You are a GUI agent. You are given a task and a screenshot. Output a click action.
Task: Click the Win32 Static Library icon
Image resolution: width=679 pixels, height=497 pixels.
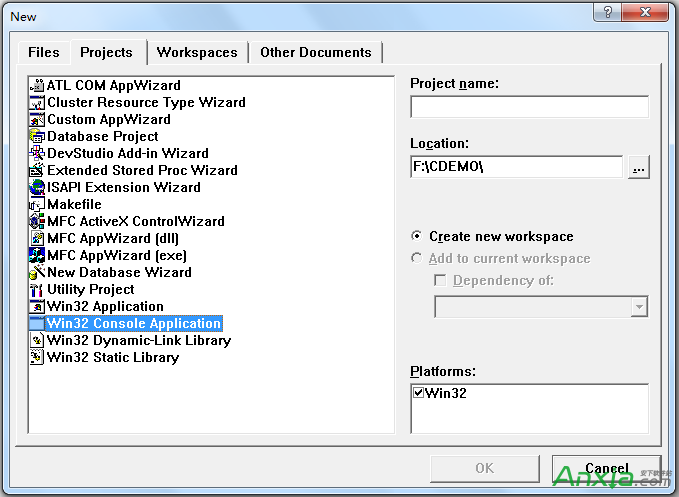(37, 357)
